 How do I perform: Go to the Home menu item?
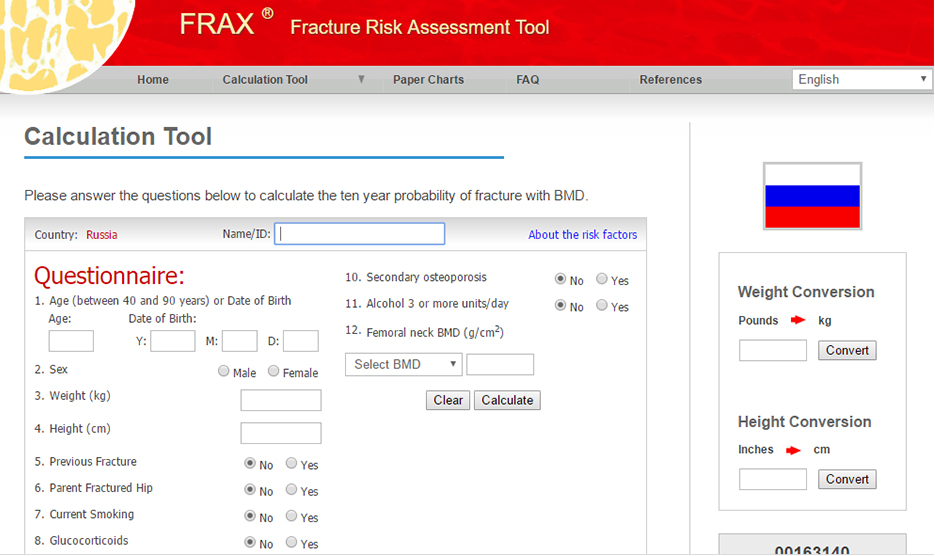(x=153, y=79)
